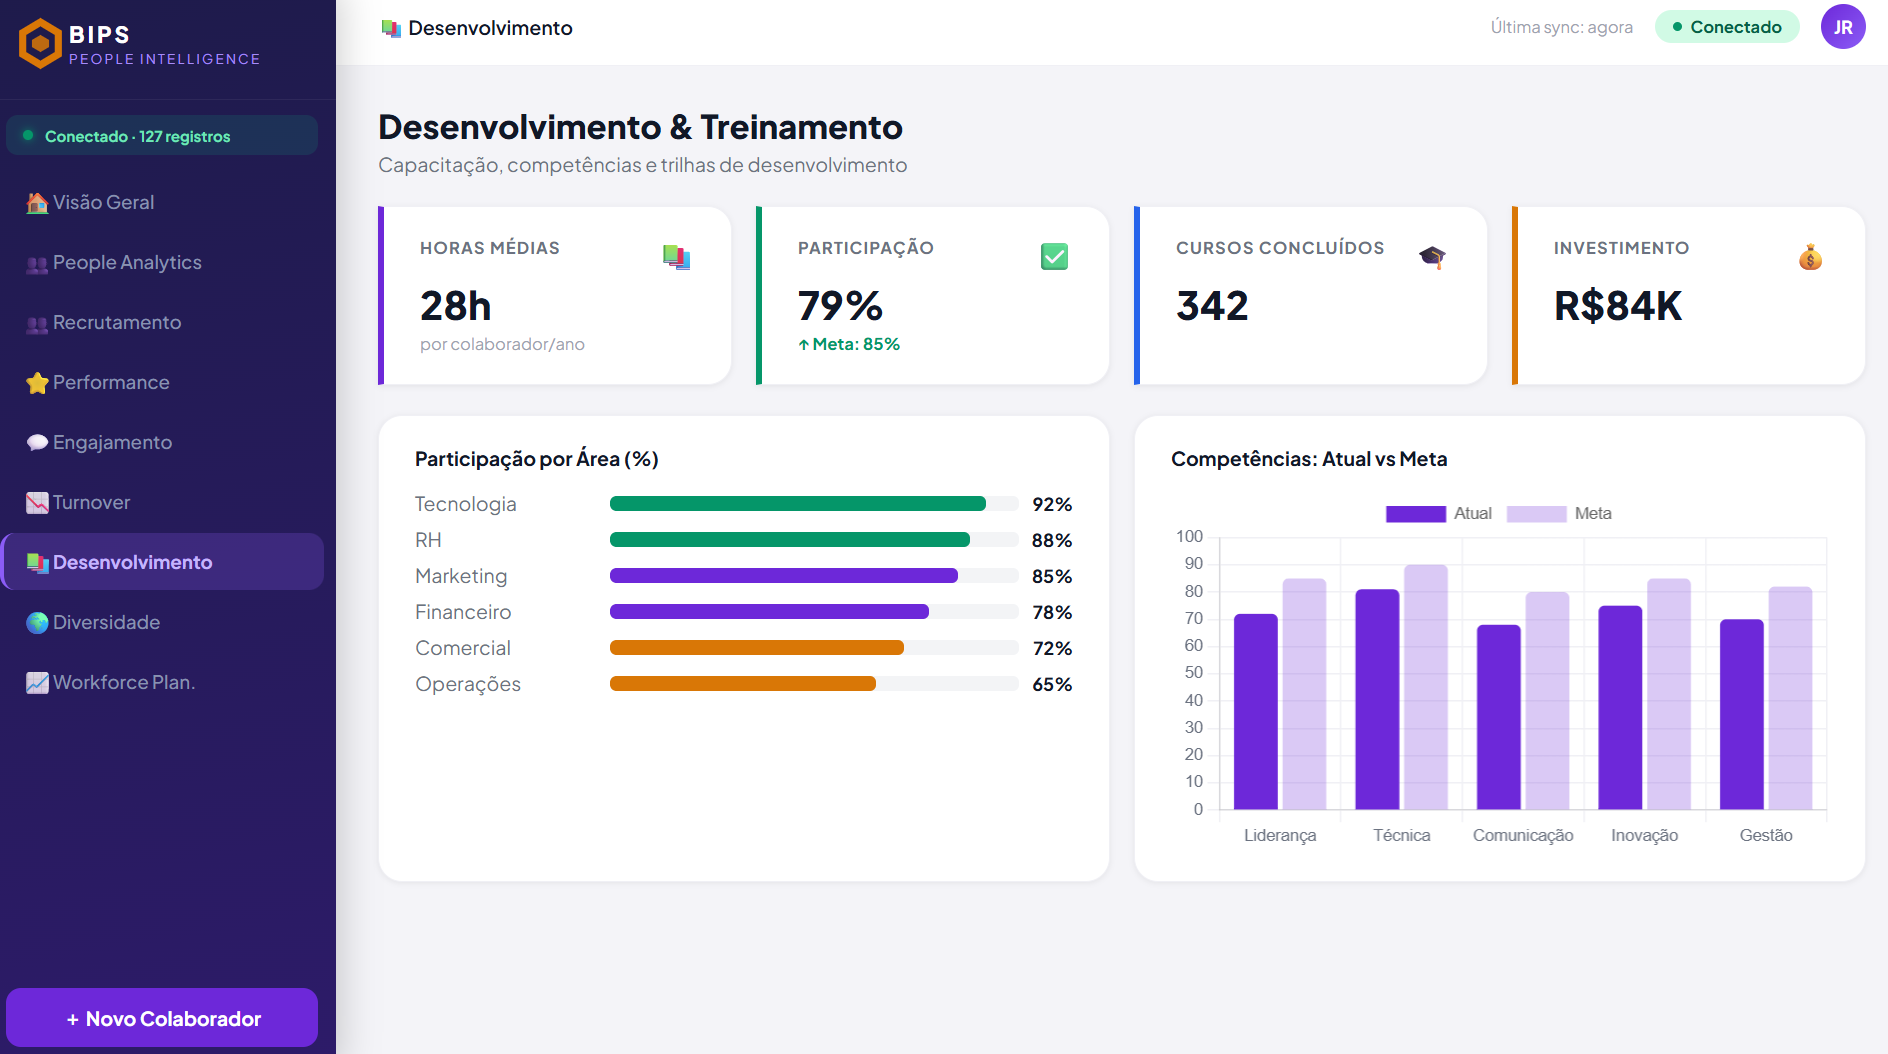Screen dimensions: 1888x1054
Task: Click the Competências: Atual vs Meta heading
Action: (1309, 459)
